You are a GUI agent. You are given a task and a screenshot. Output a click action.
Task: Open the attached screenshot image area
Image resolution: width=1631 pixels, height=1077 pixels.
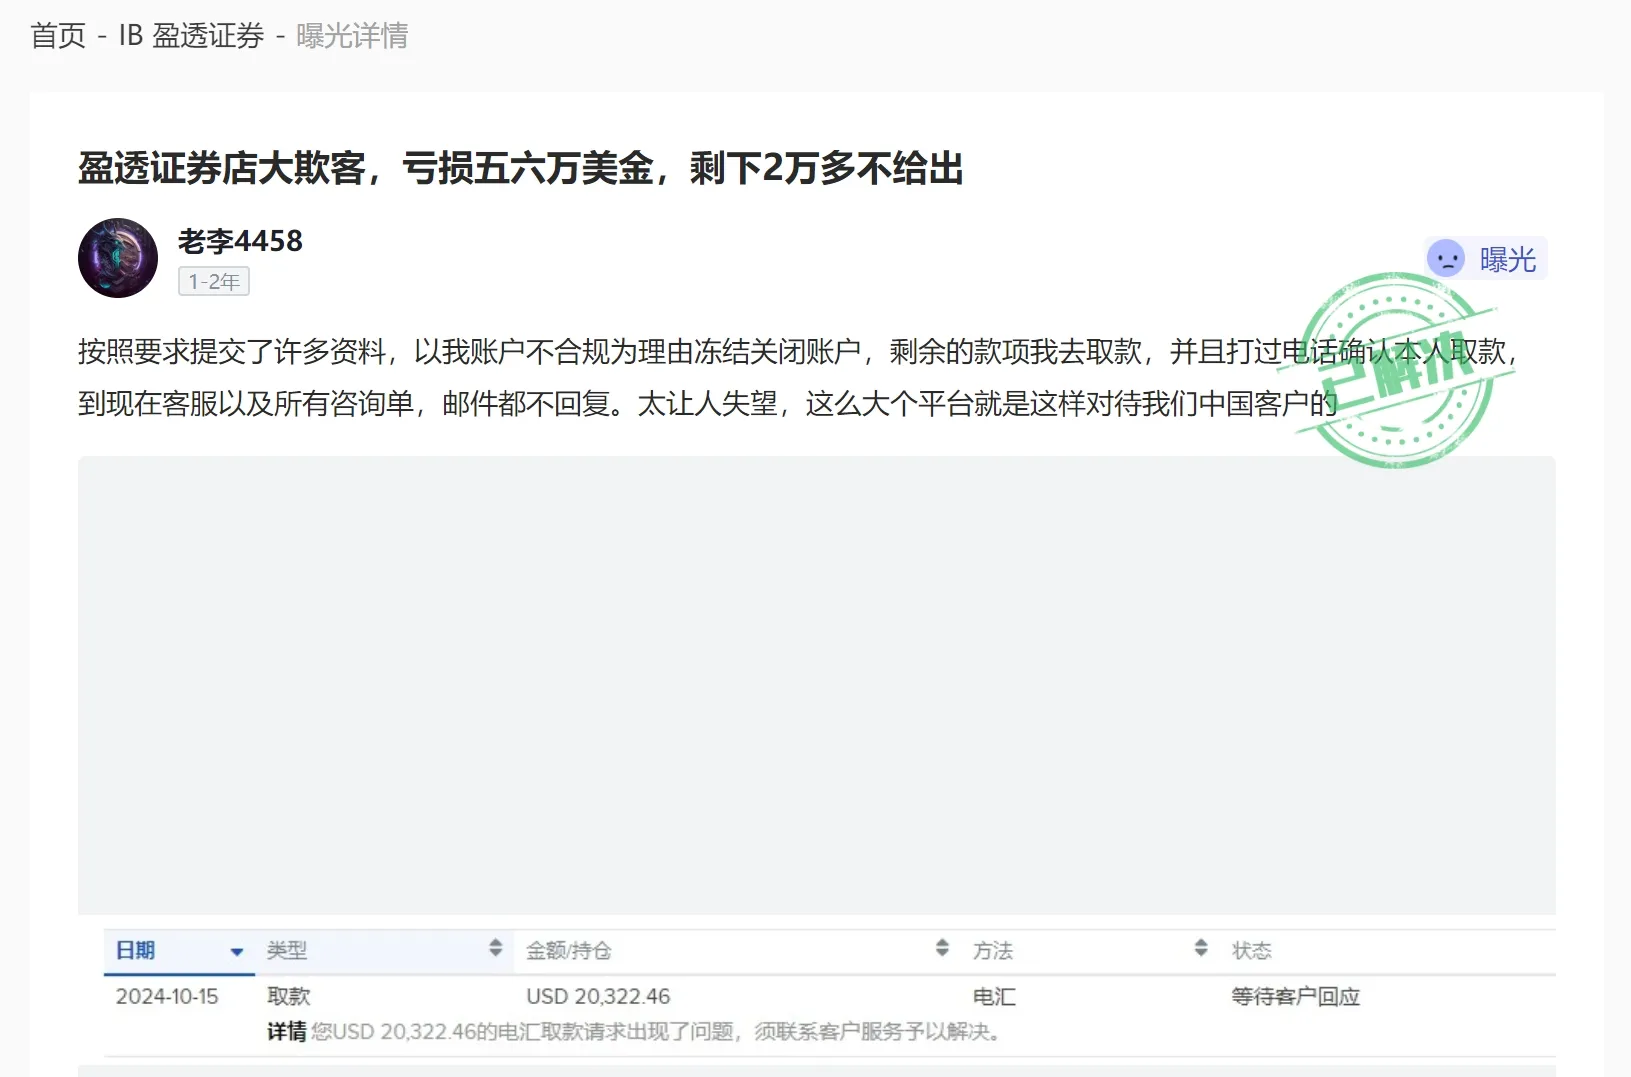point(817,685)
